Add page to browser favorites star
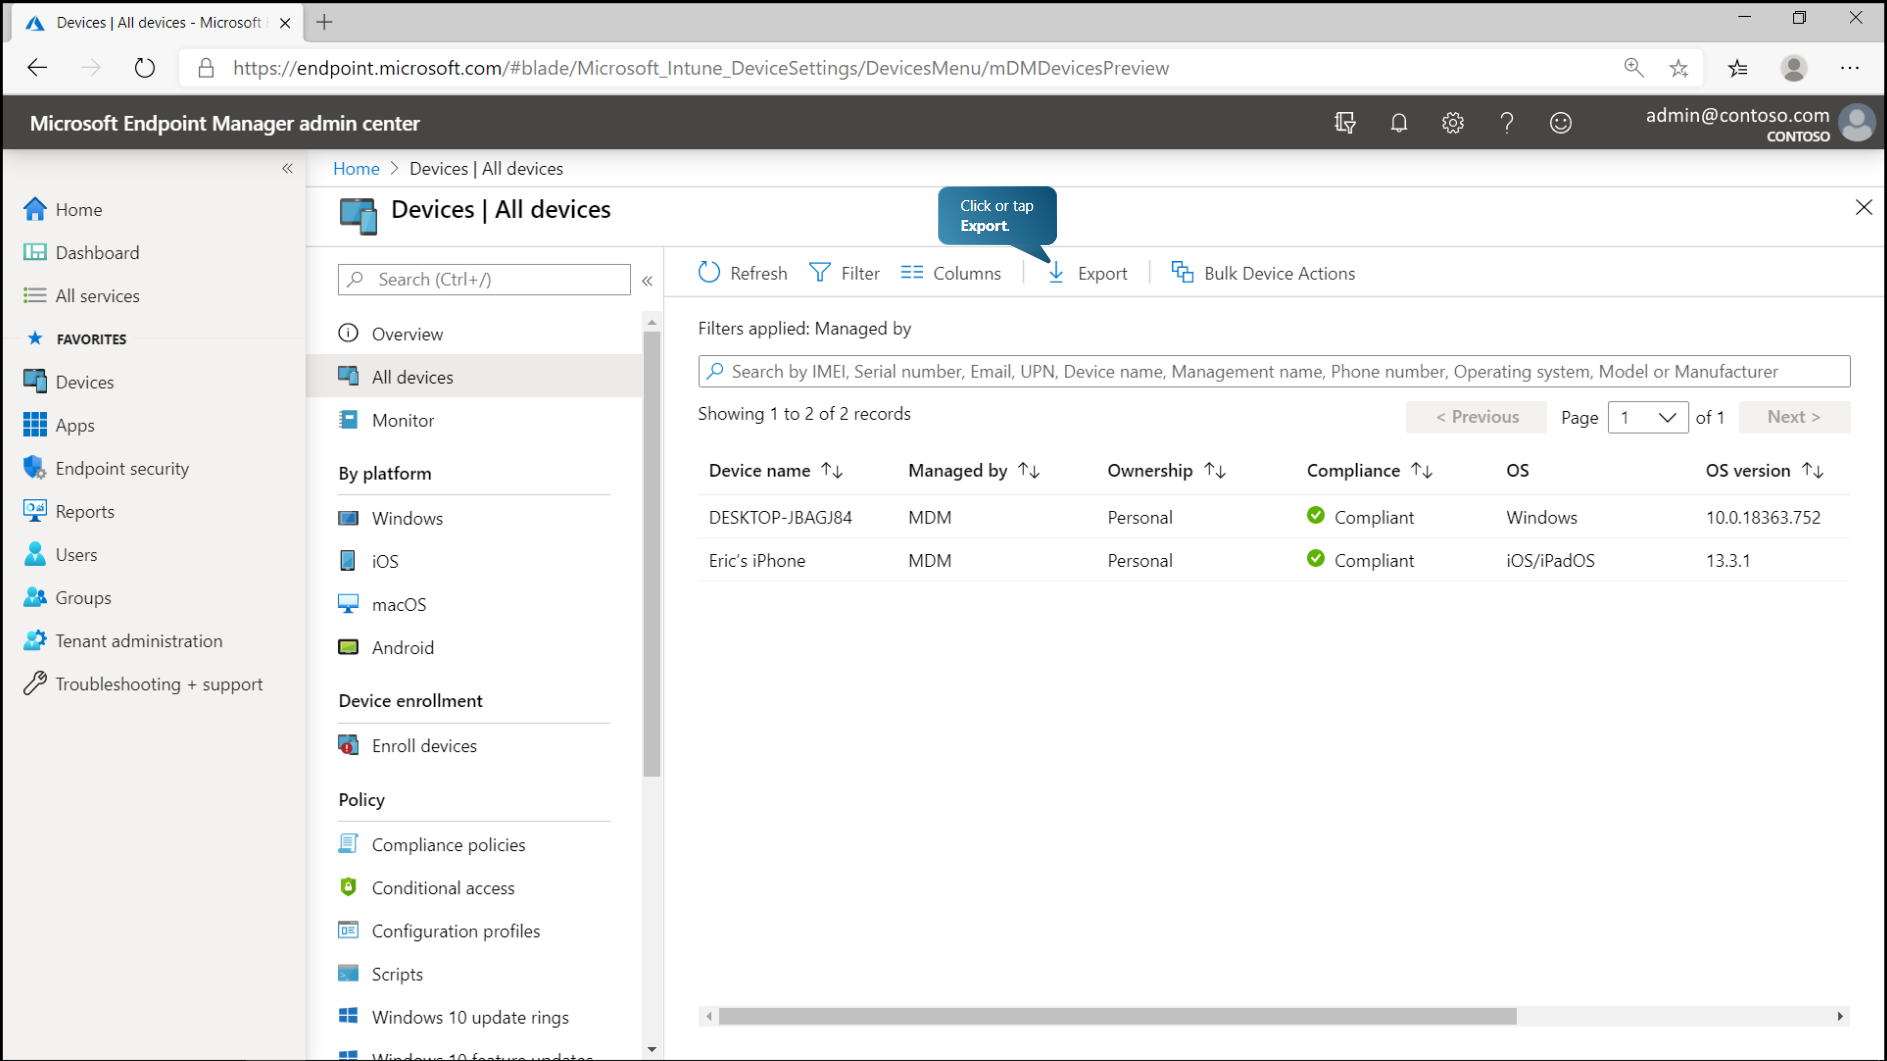 click(x=1679, y=68)
